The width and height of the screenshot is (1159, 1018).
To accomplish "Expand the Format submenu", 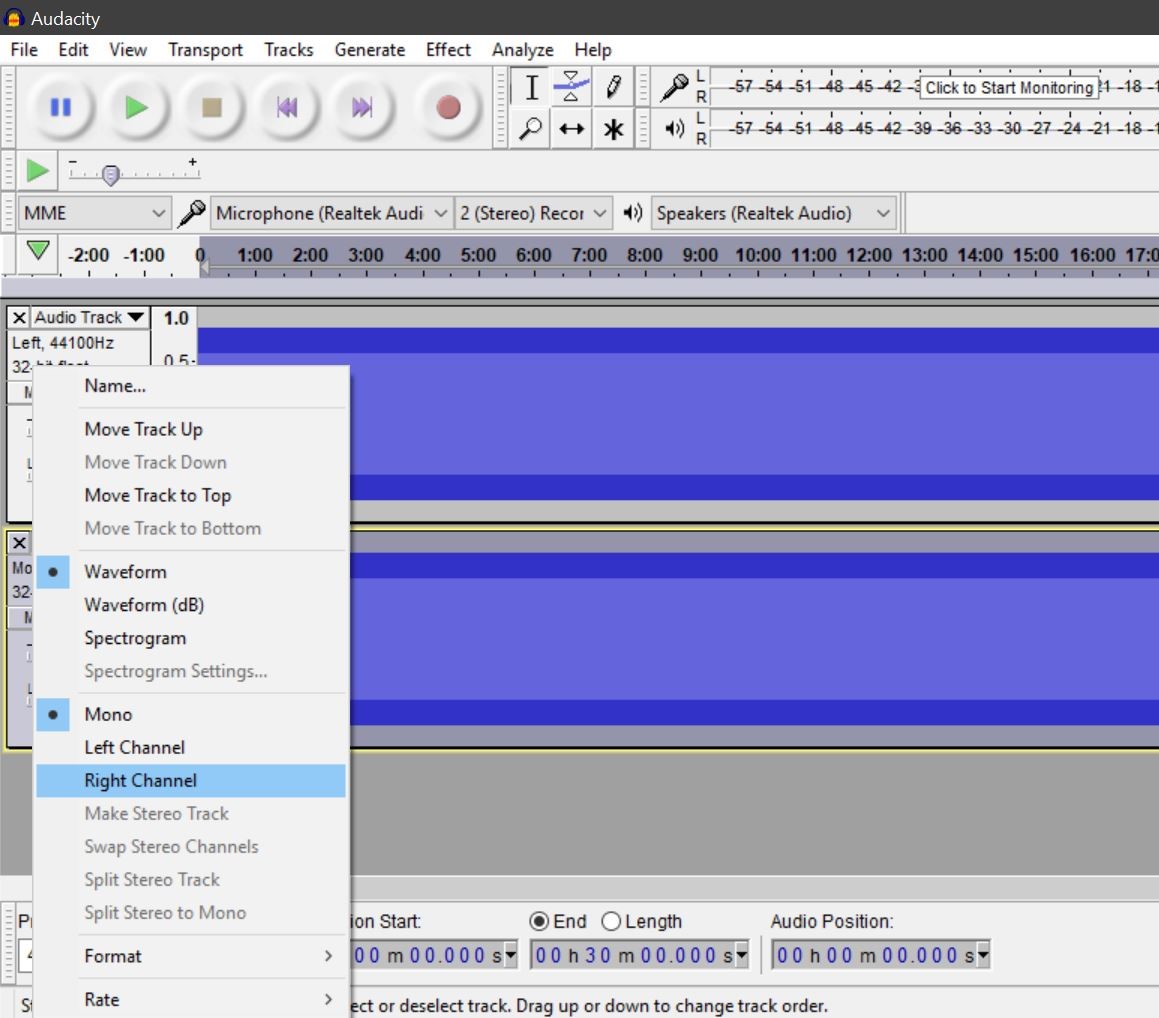I will [112, 956].
